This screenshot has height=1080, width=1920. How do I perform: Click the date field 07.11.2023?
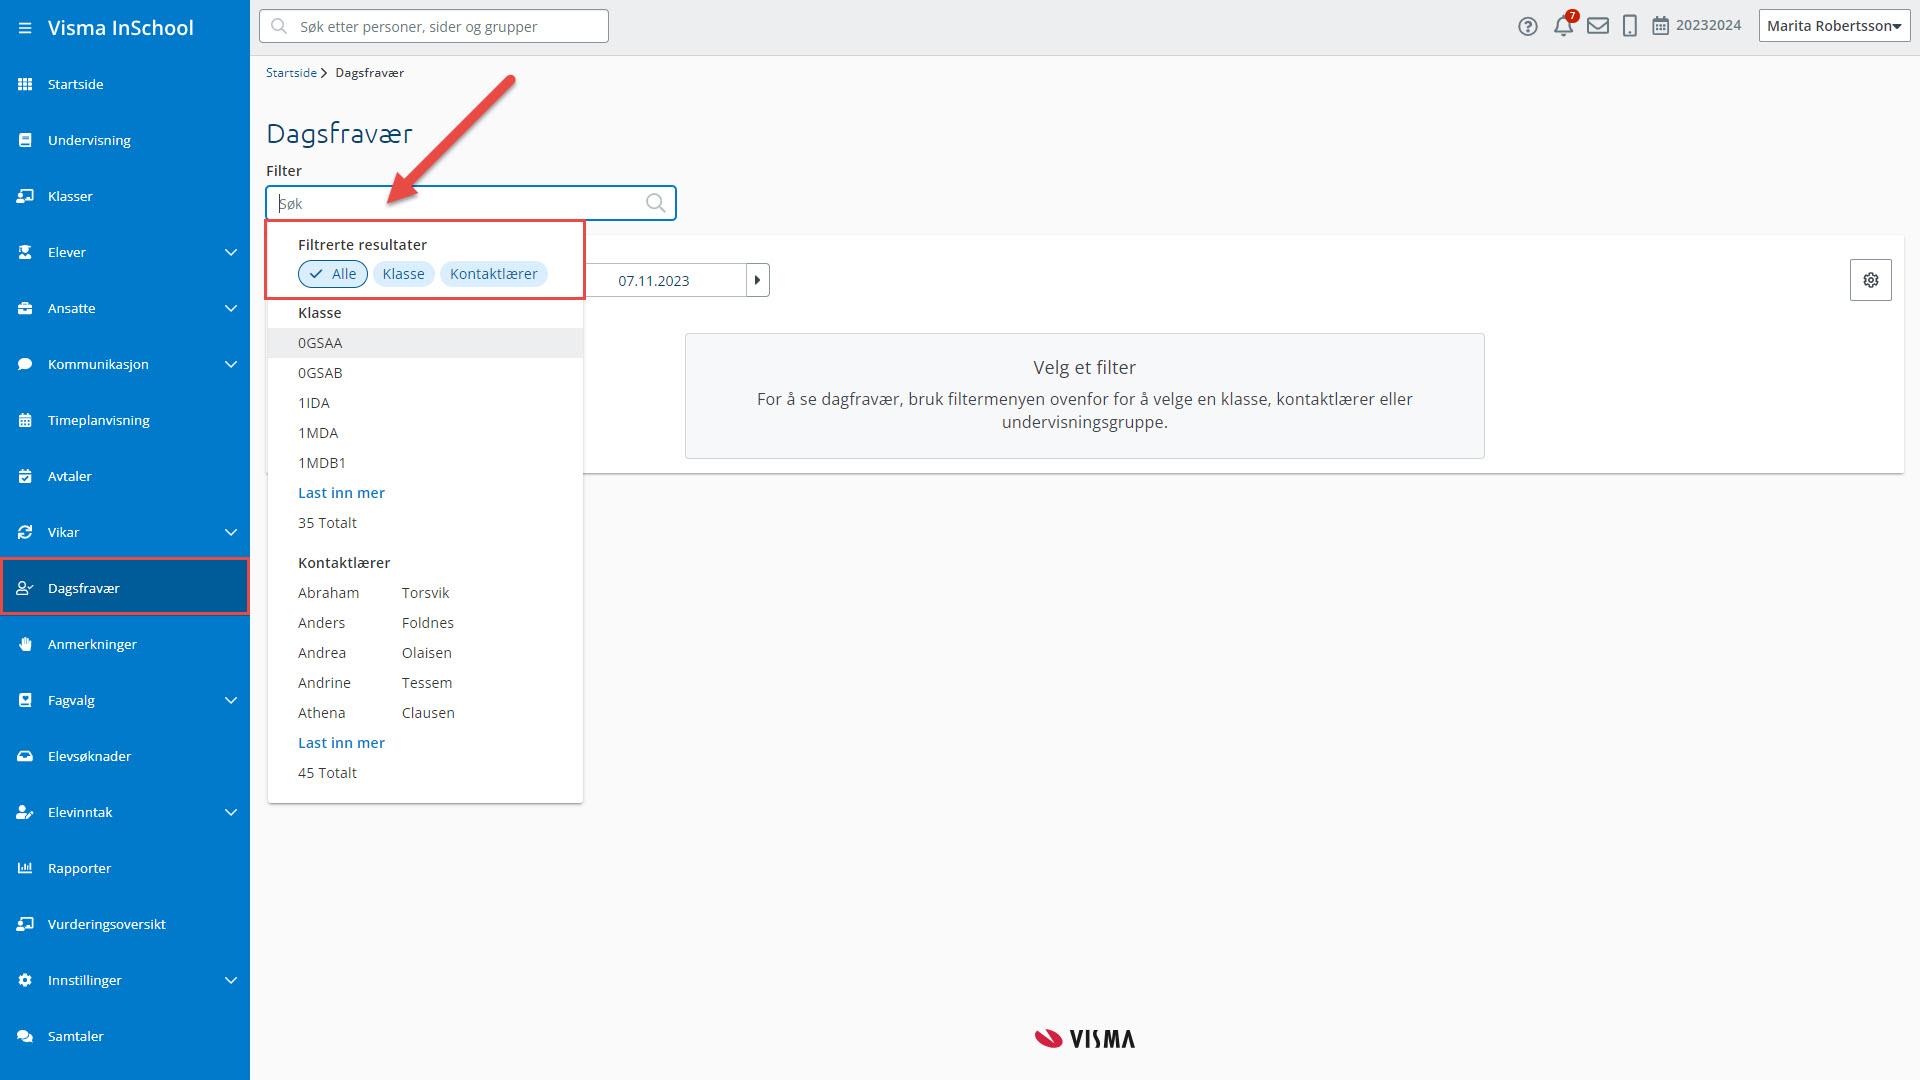[x=653, y=280]
